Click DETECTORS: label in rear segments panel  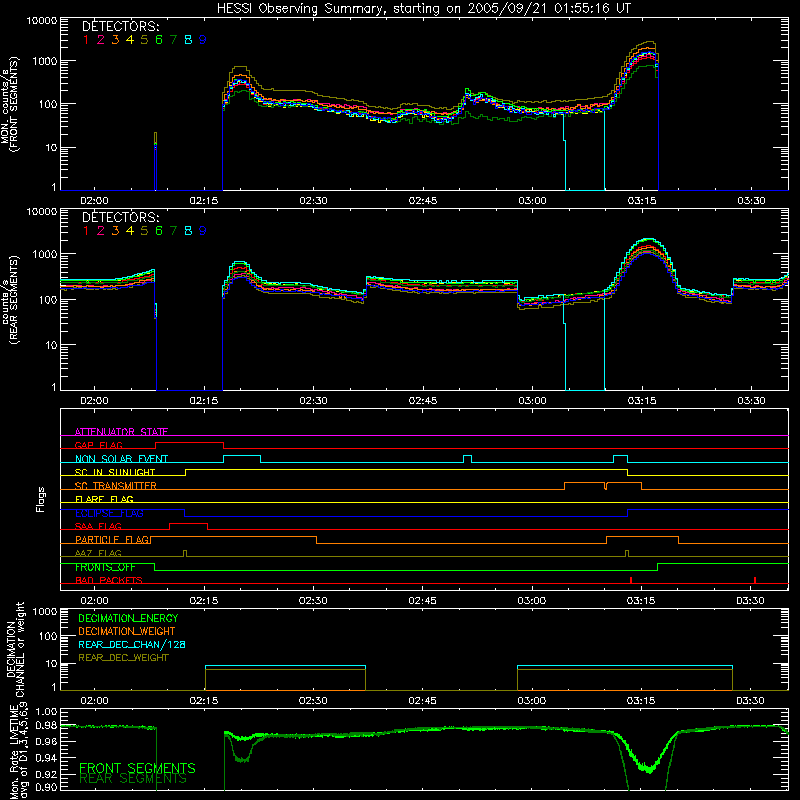pos(120,217)
